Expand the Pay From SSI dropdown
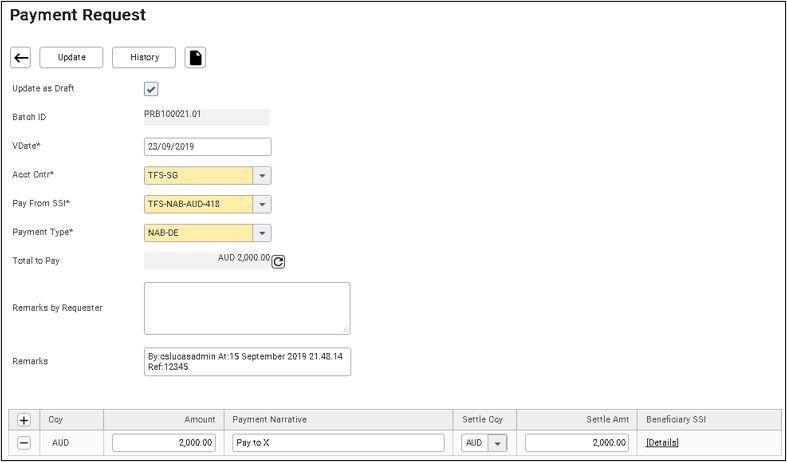The height and width of the screenshot is (463, 787). (x=261, y=205)
